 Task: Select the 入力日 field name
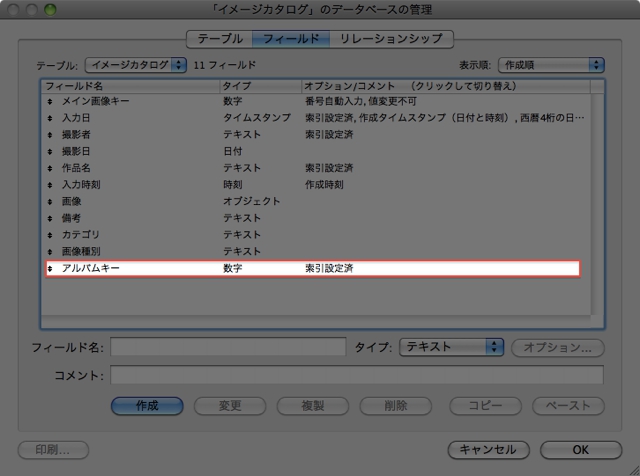pos(76,118)
